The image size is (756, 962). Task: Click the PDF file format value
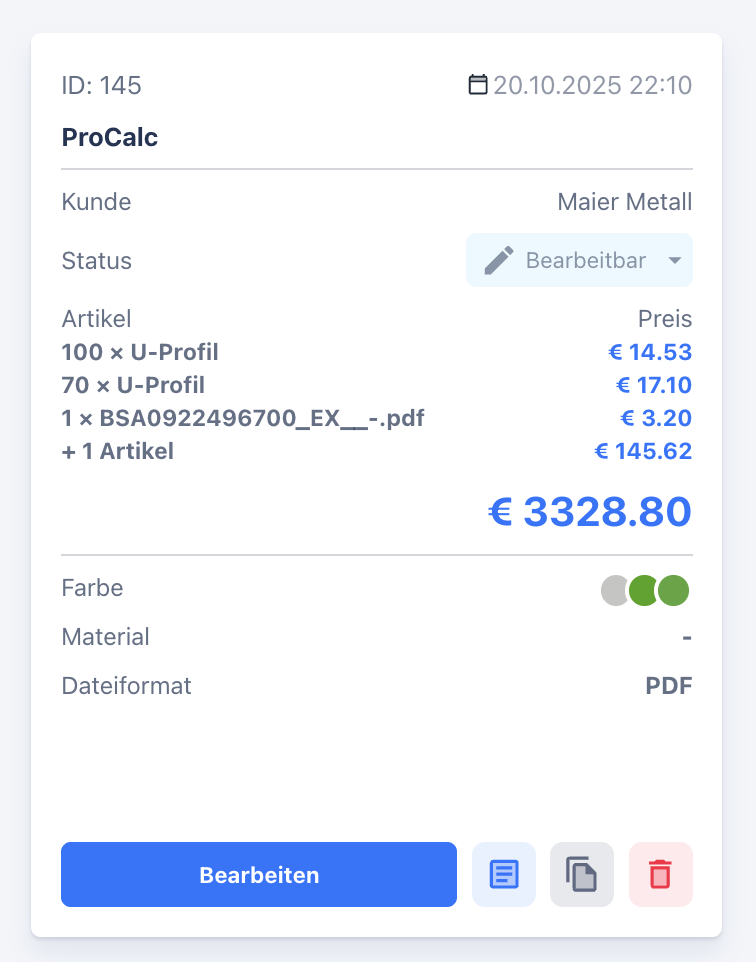(x=669, y=686)
